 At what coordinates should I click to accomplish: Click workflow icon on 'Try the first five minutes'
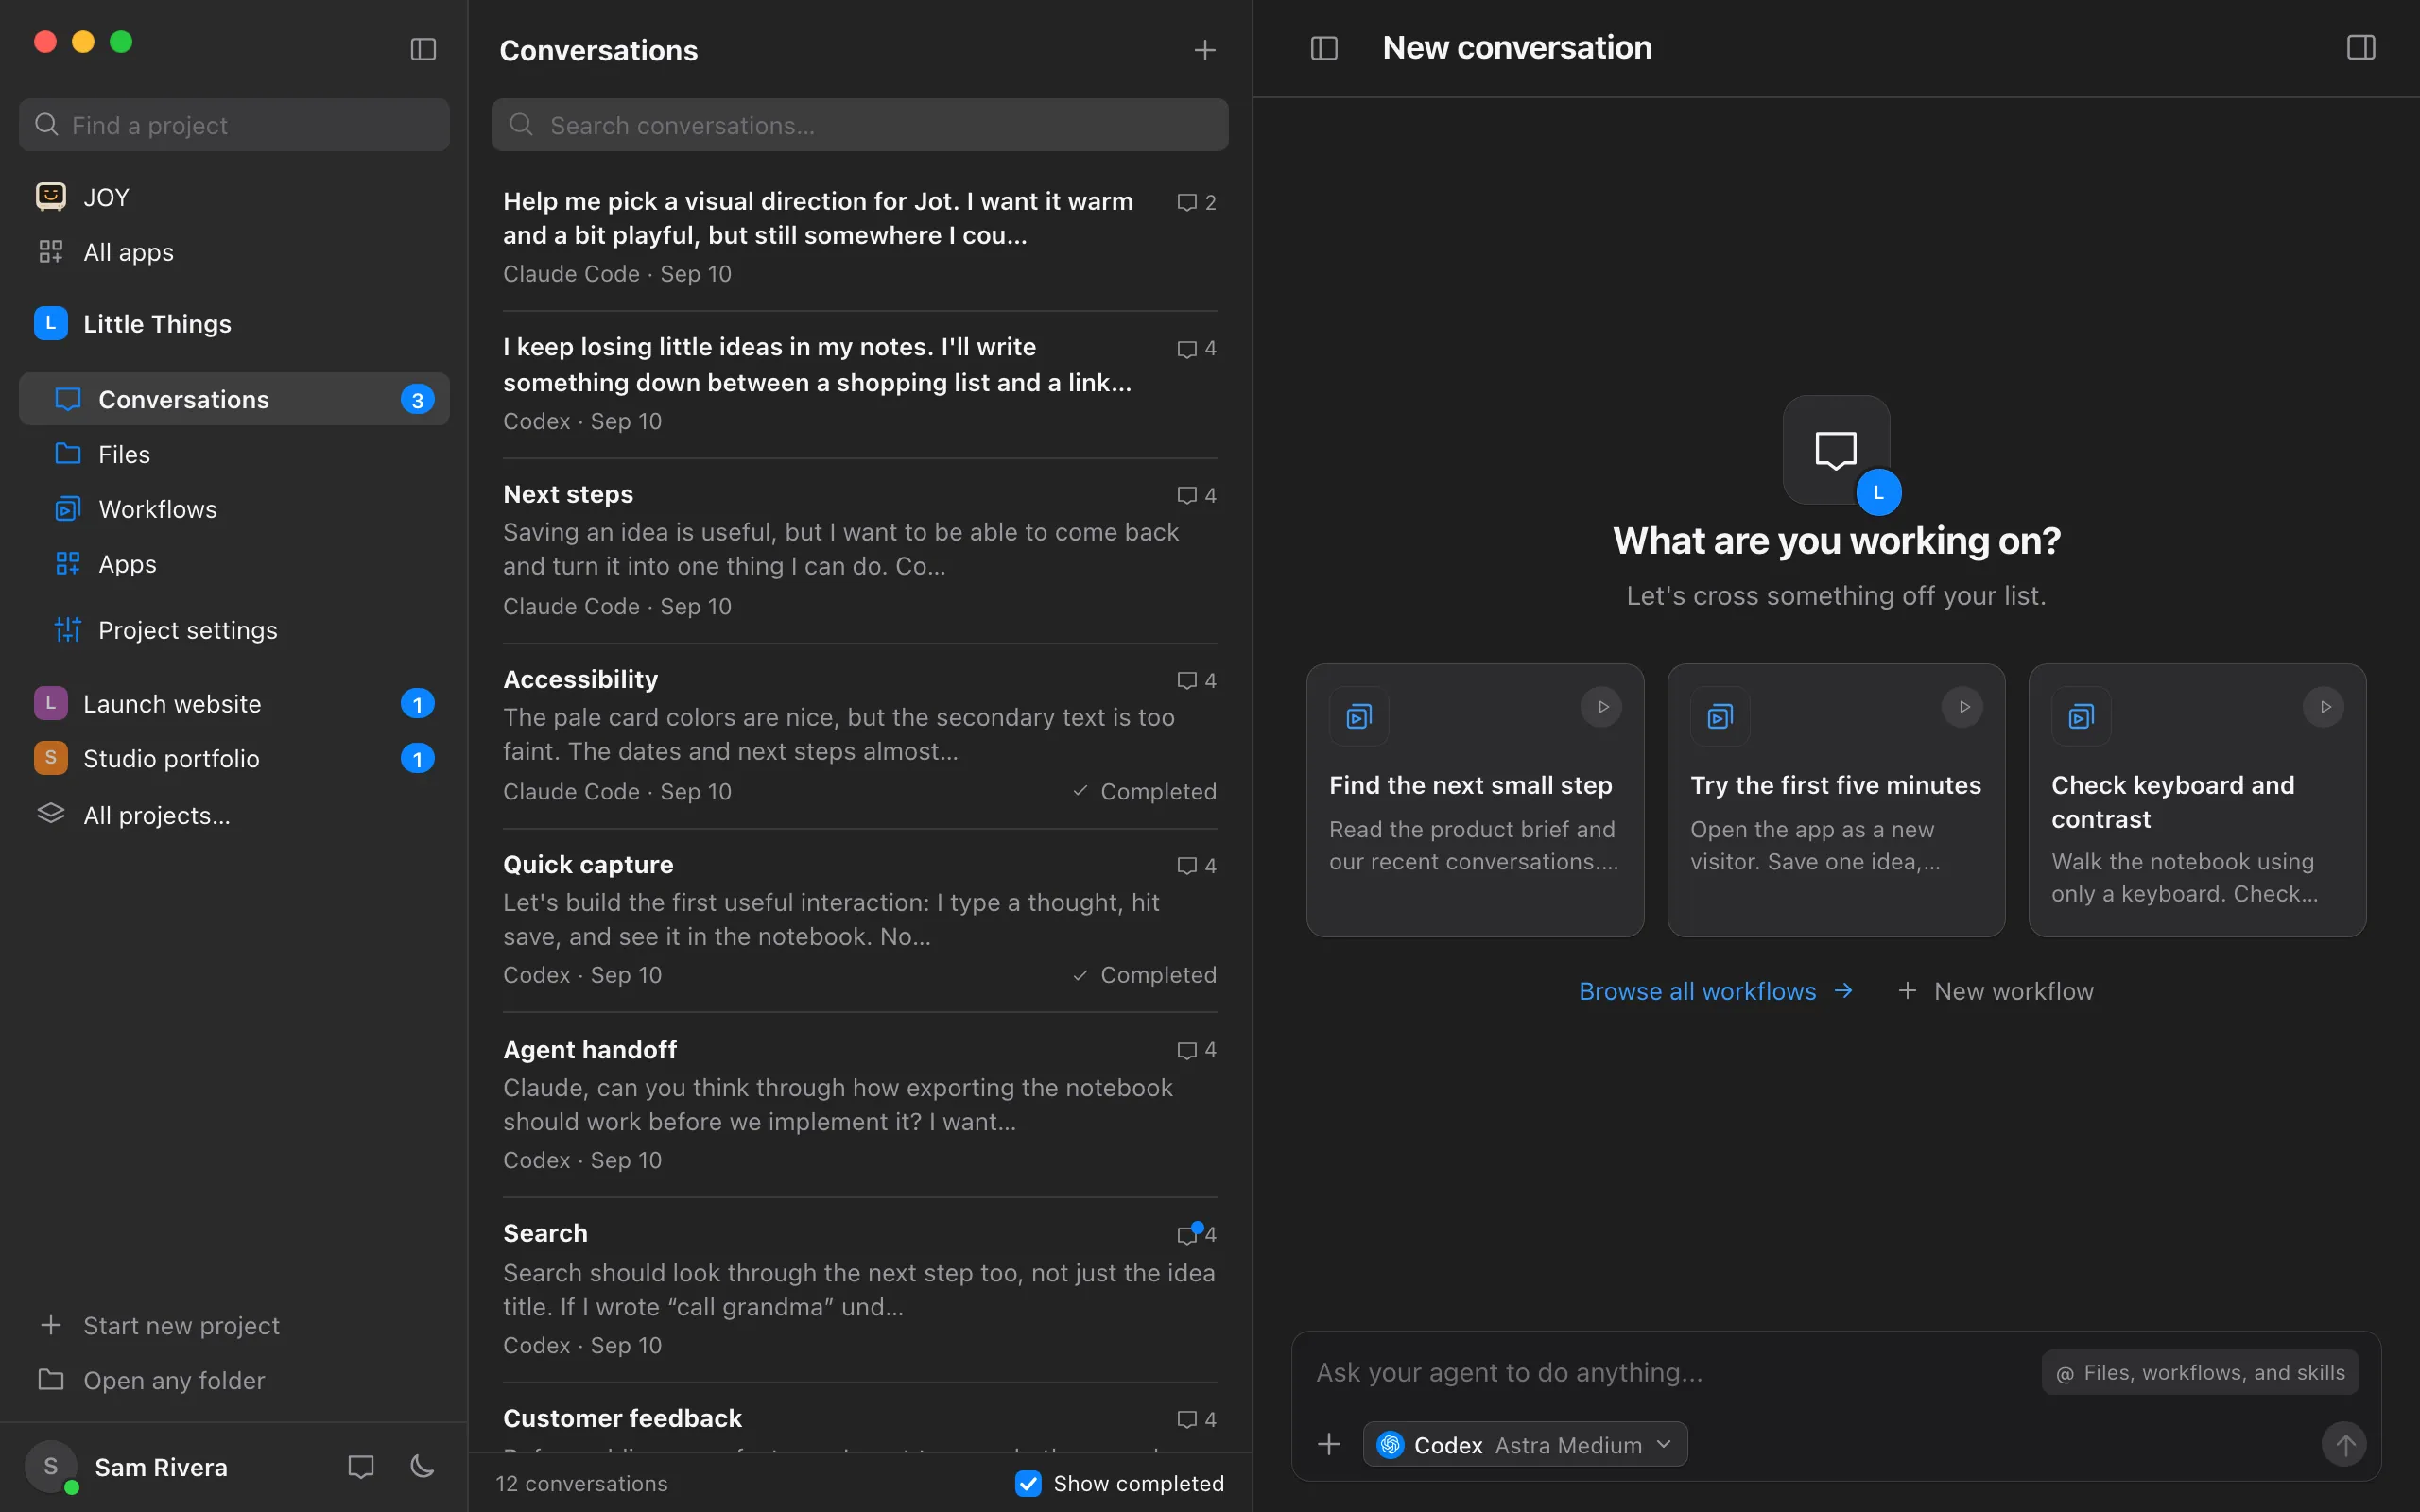(x=1720, y=716)
